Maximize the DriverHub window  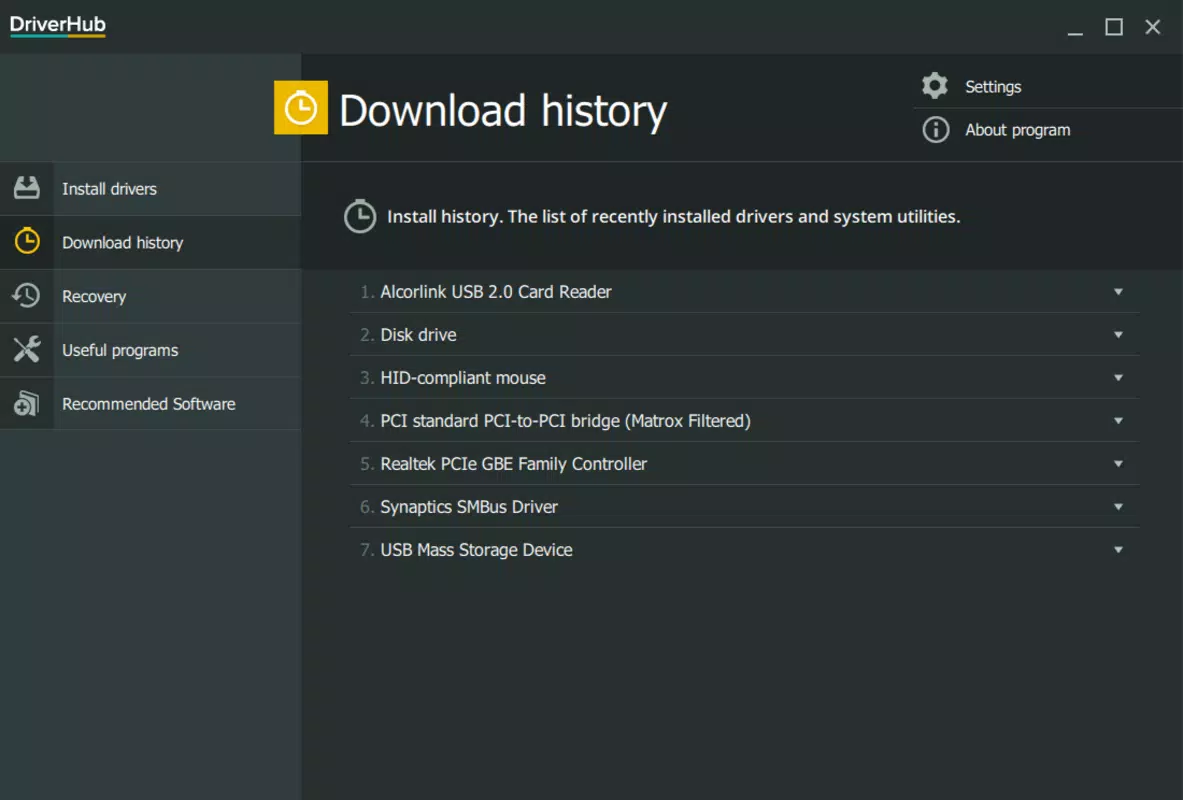1114,27
